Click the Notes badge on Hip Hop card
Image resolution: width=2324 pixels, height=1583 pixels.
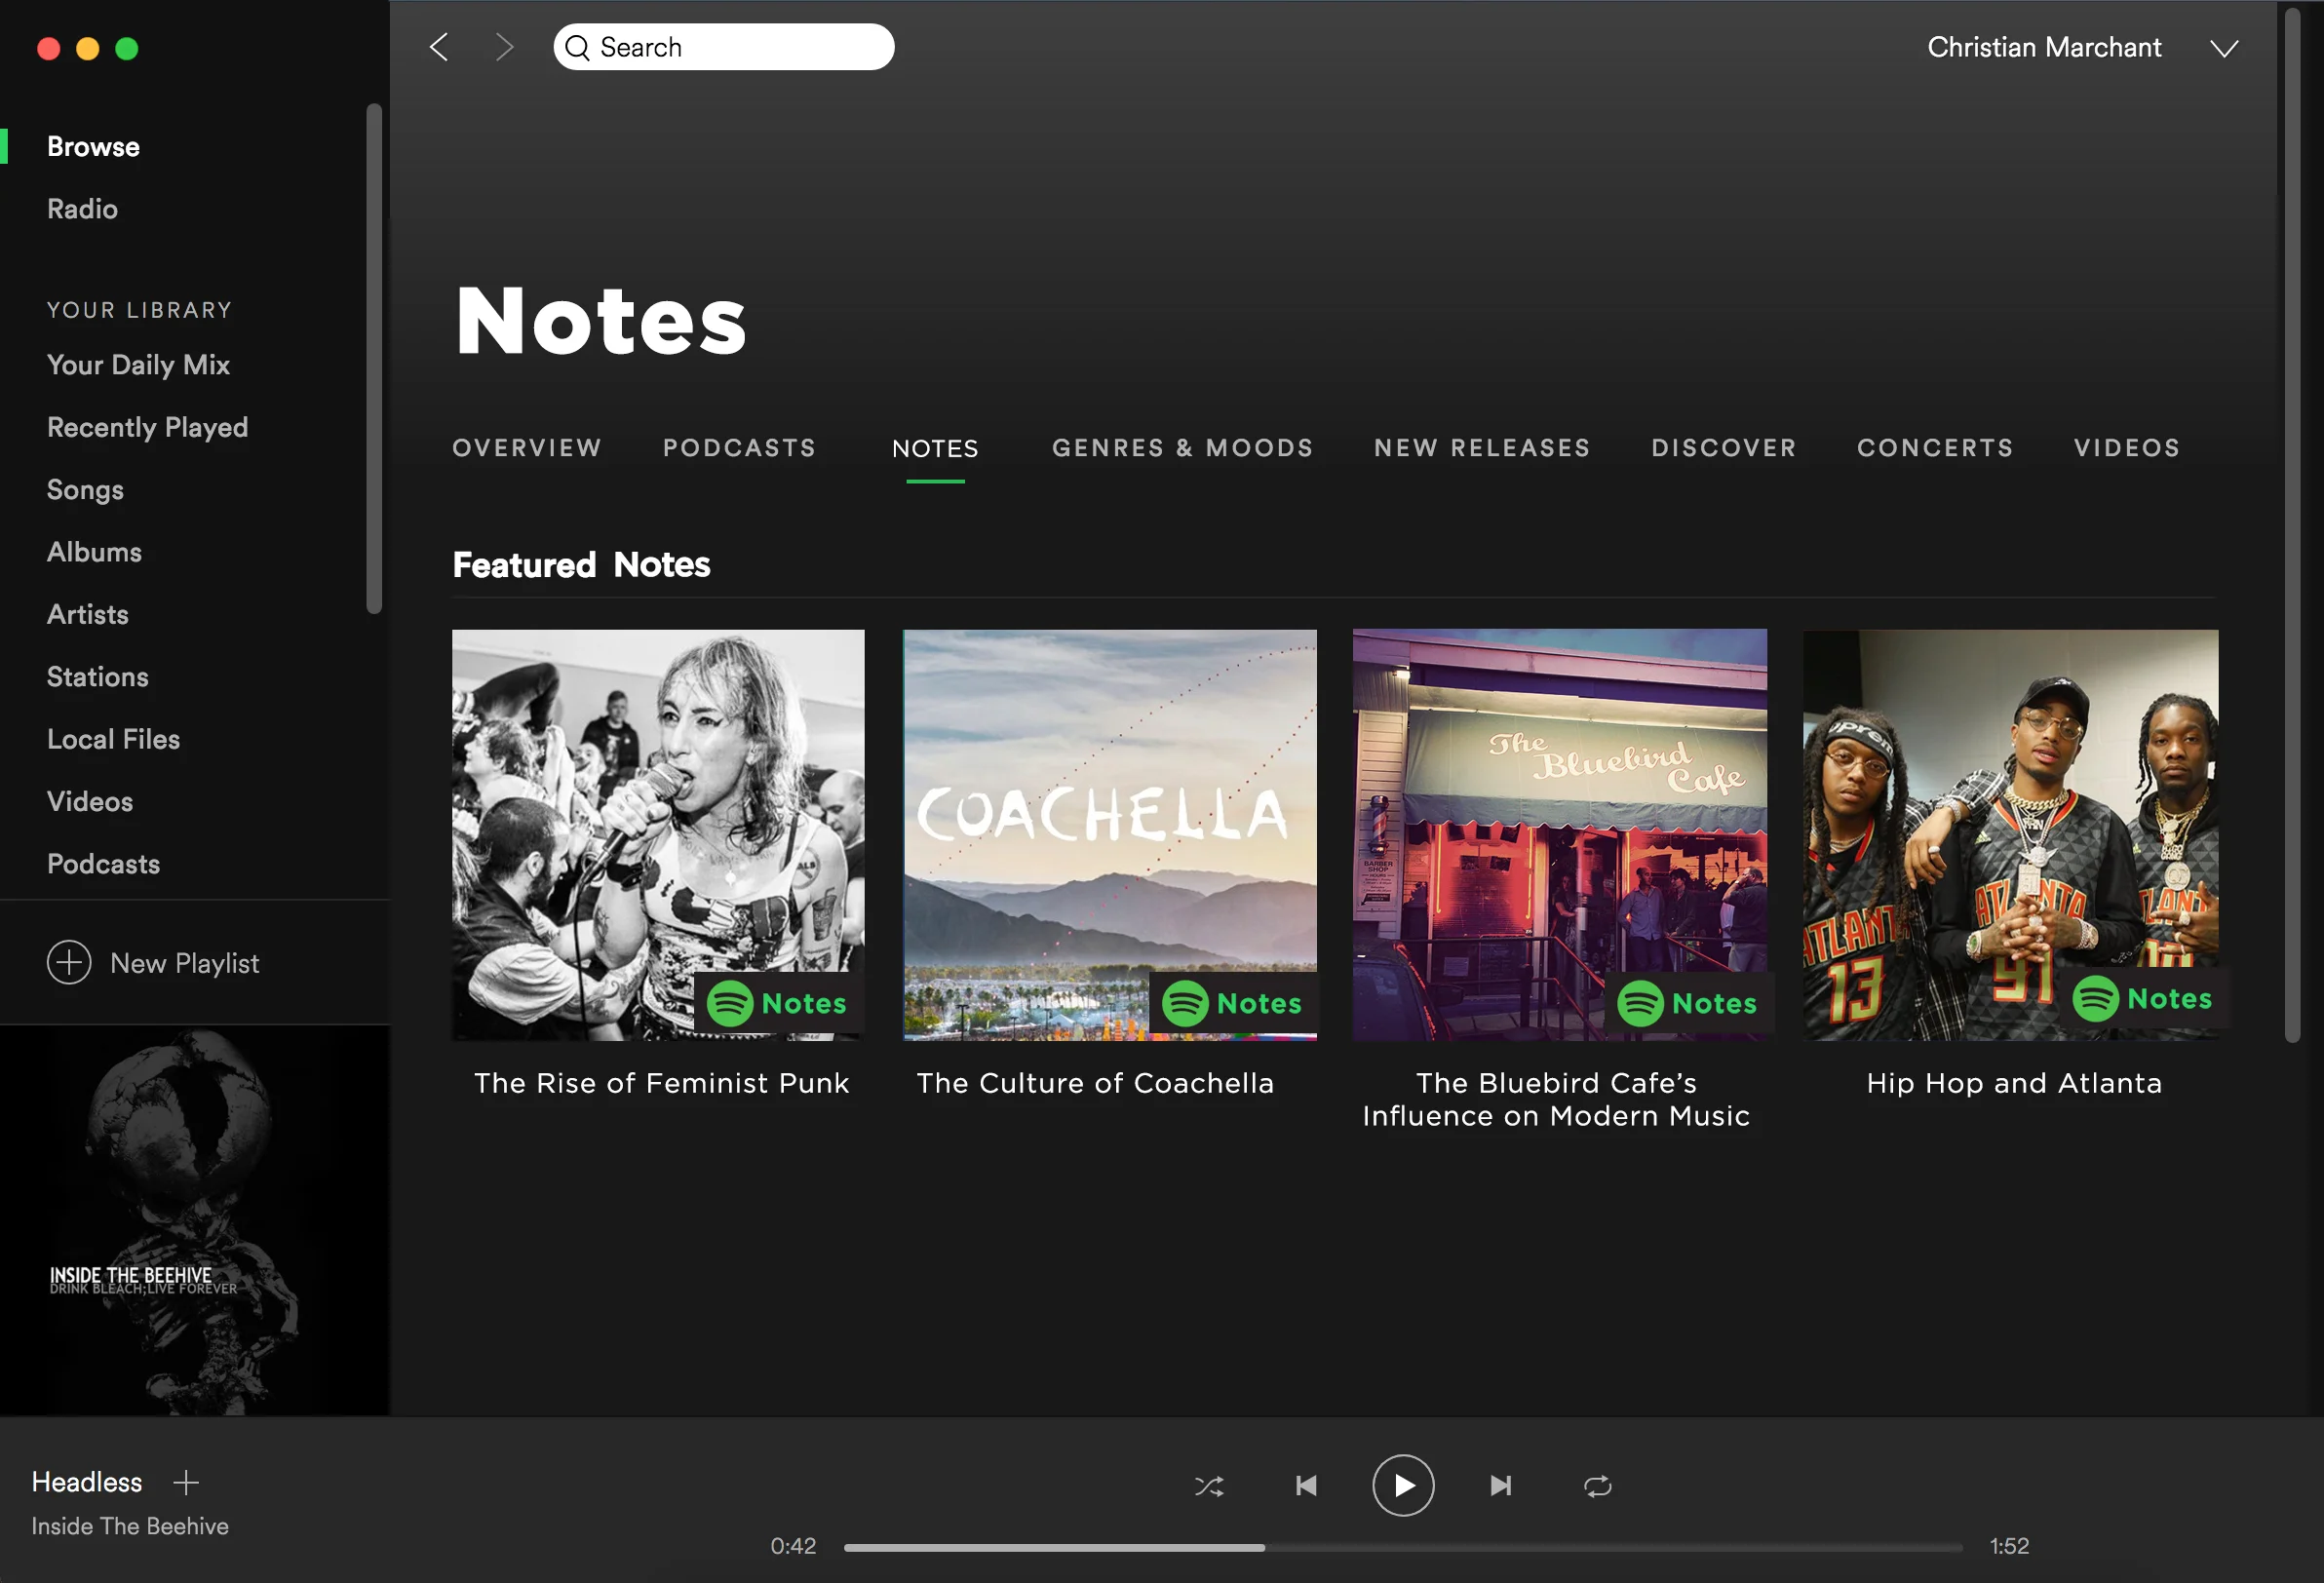(x=2144, y=998)
